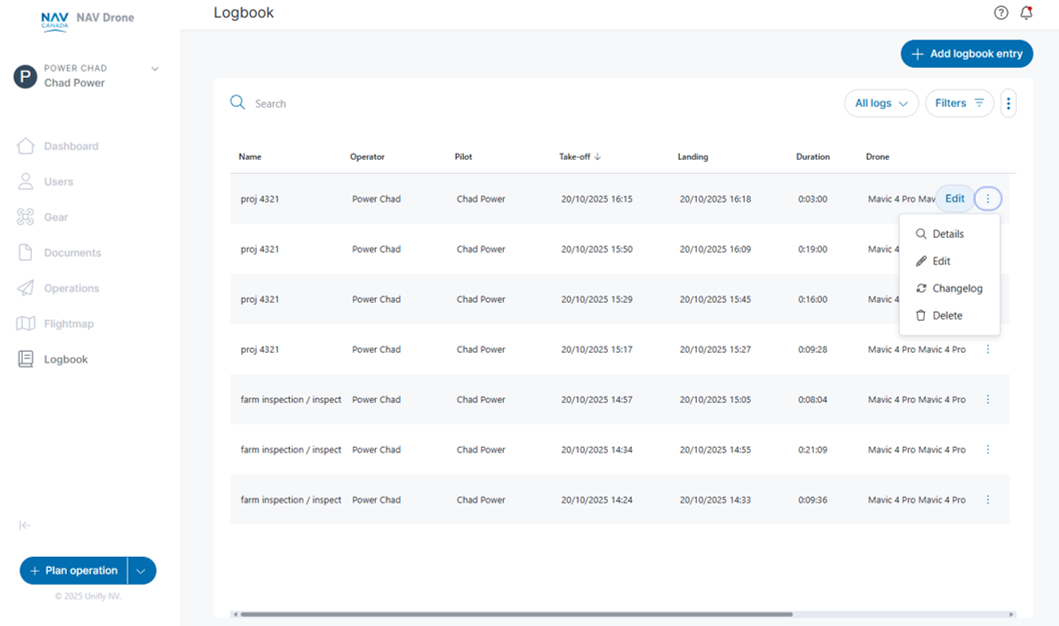Open Operations via paper plane icon
This screenshot has width=1059, height=626.
(x=26, y=288)
